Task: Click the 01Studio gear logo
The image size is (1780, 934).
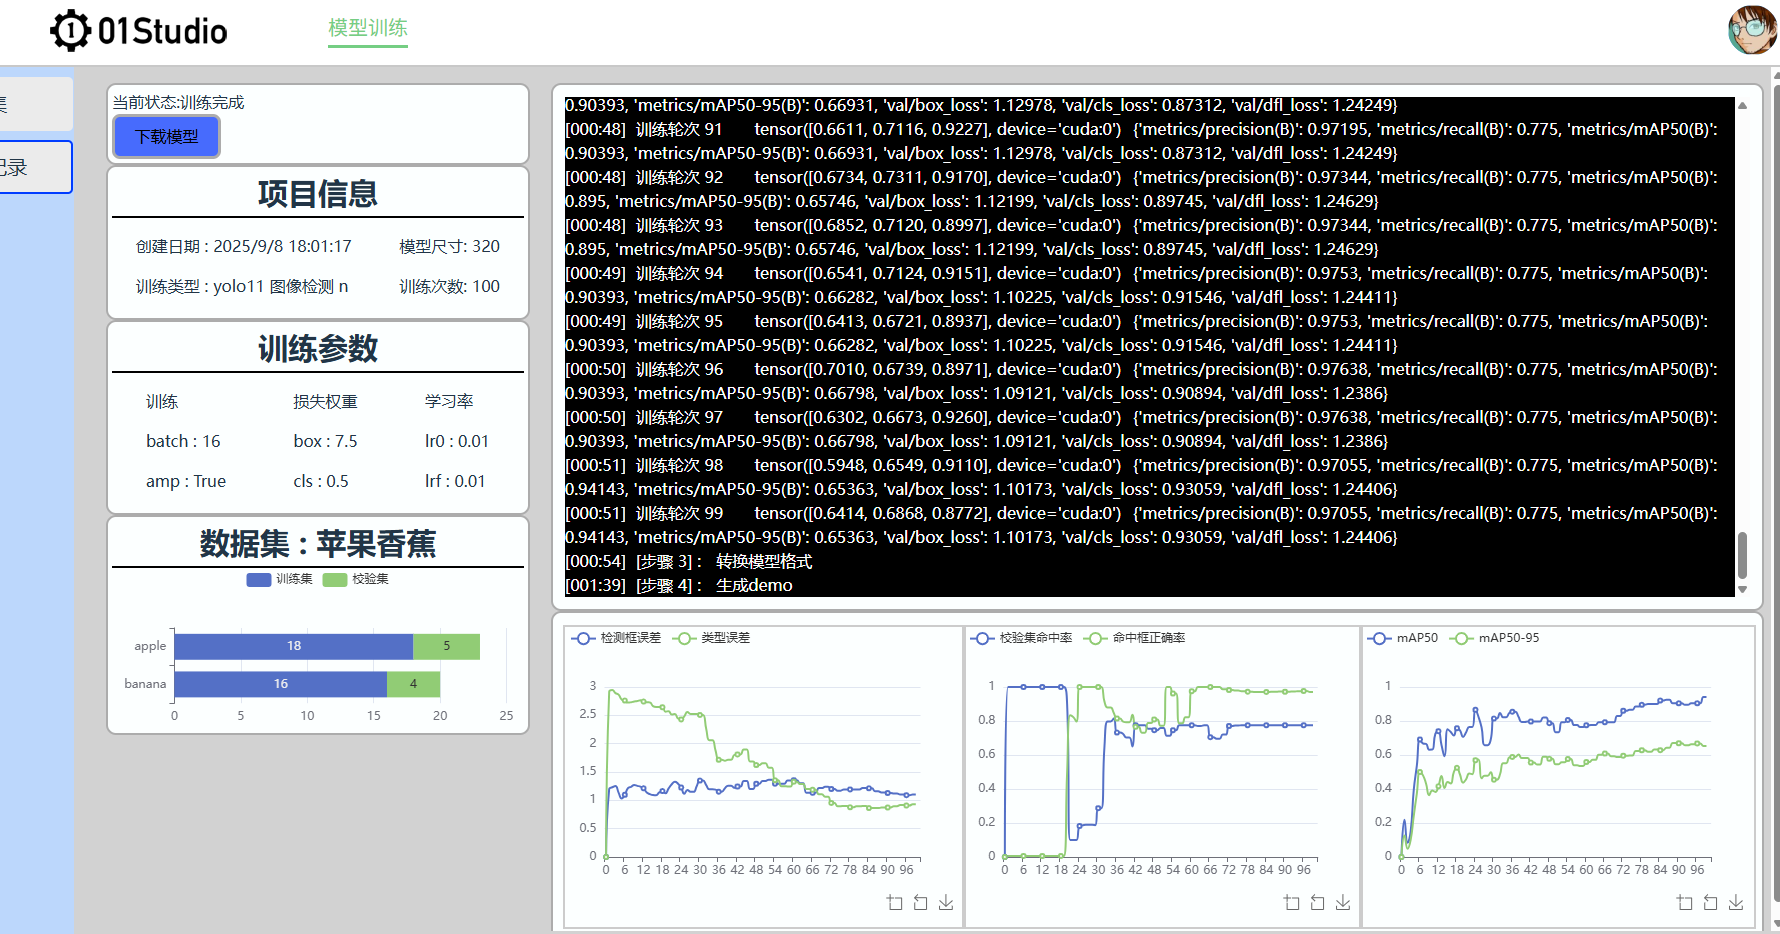Action: 71,31
